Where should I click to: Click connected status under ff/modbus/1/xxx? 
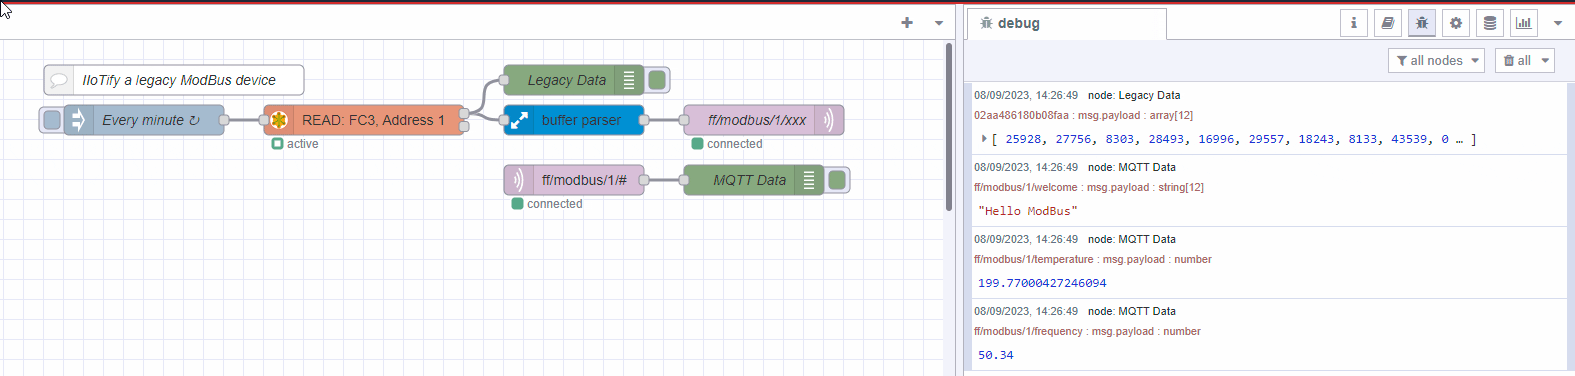pos(727,144)
